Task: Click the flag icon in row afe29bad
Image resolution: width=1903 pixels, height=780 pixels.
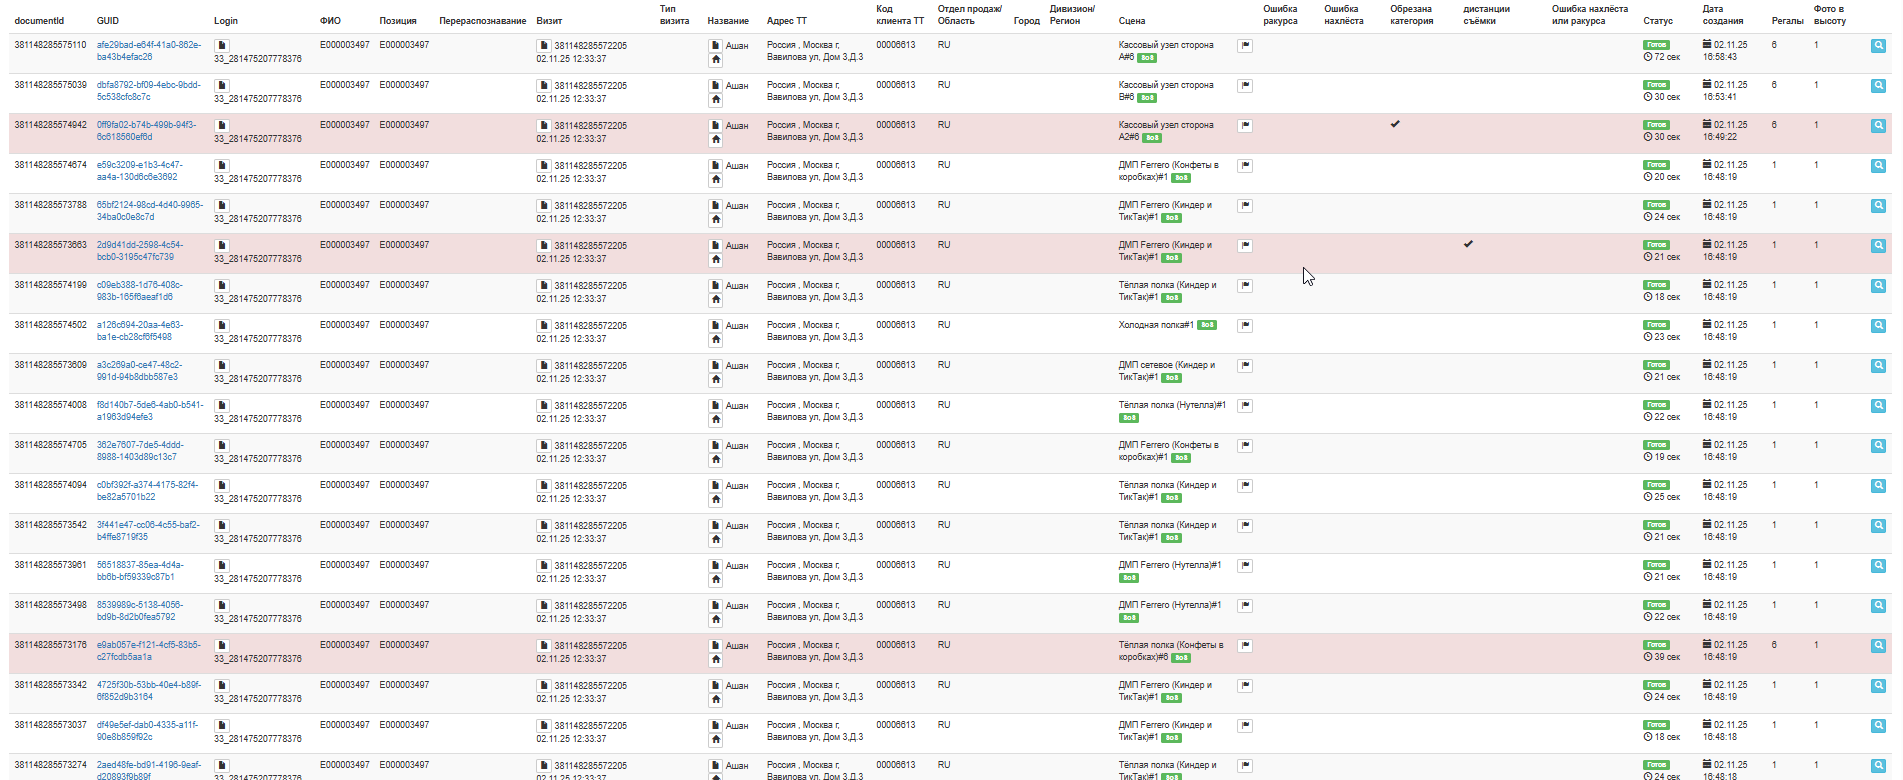Action: click(x=1245, y=45)
